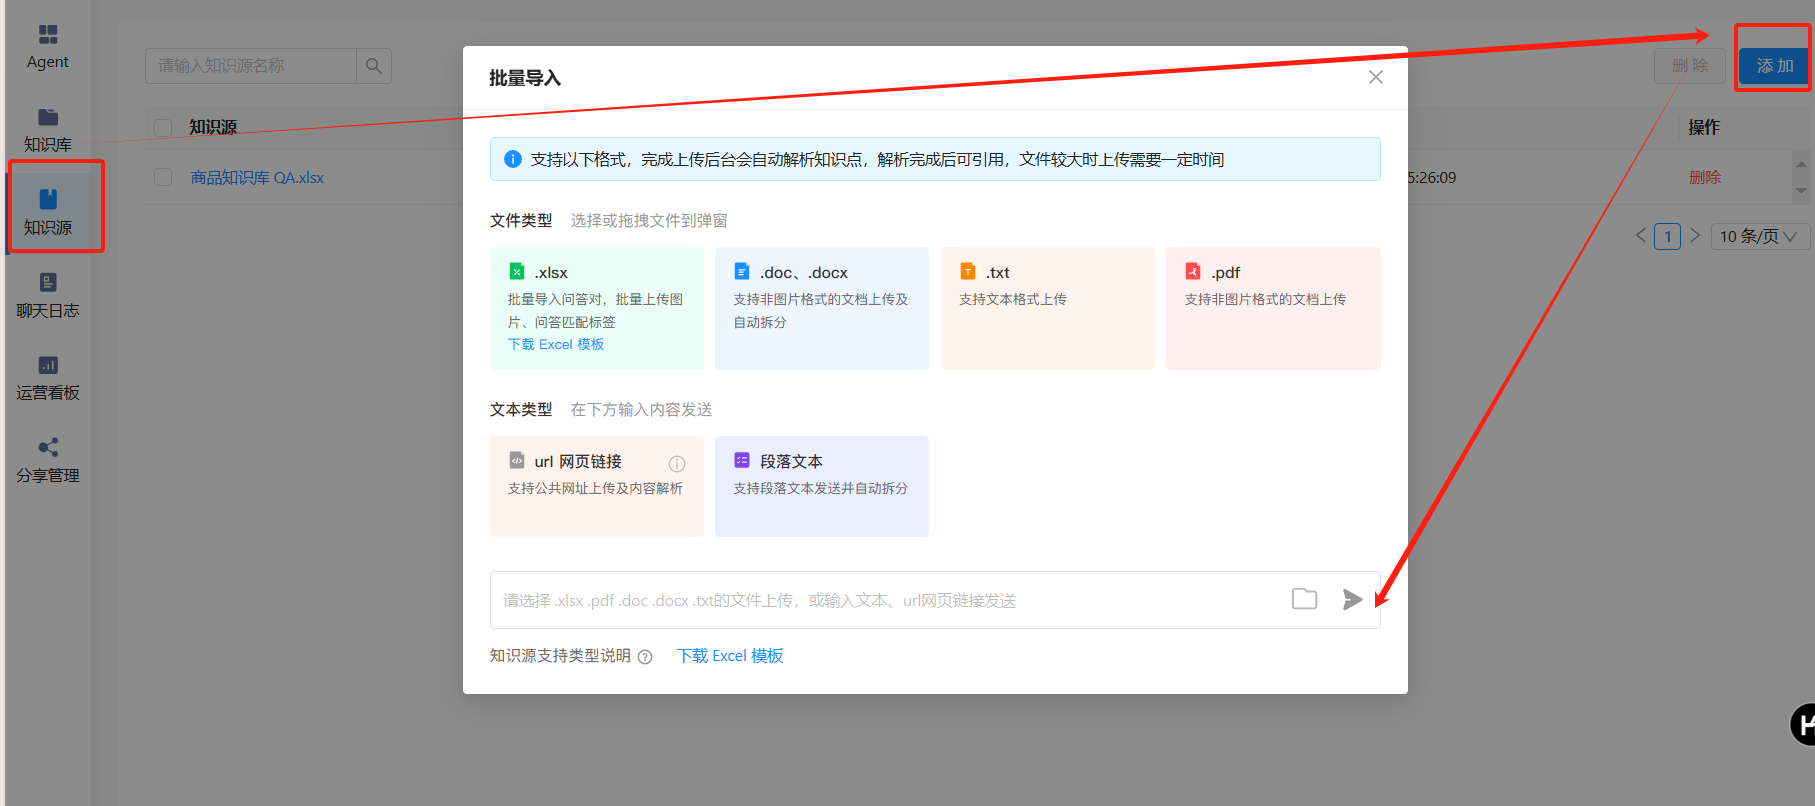
Task: Focus the 请输入知识源名称 search field
Action: [x=251, y=66]
